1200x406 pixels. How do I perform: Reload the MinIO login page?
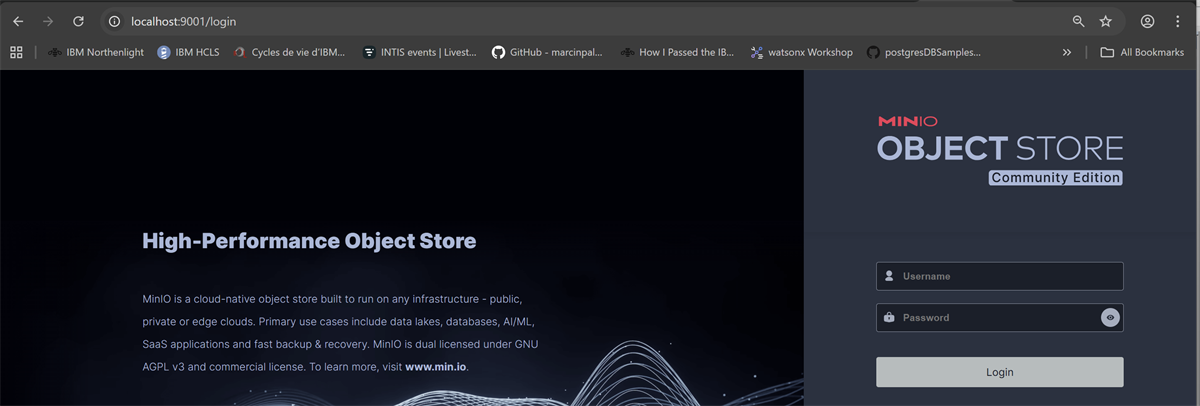78,21
